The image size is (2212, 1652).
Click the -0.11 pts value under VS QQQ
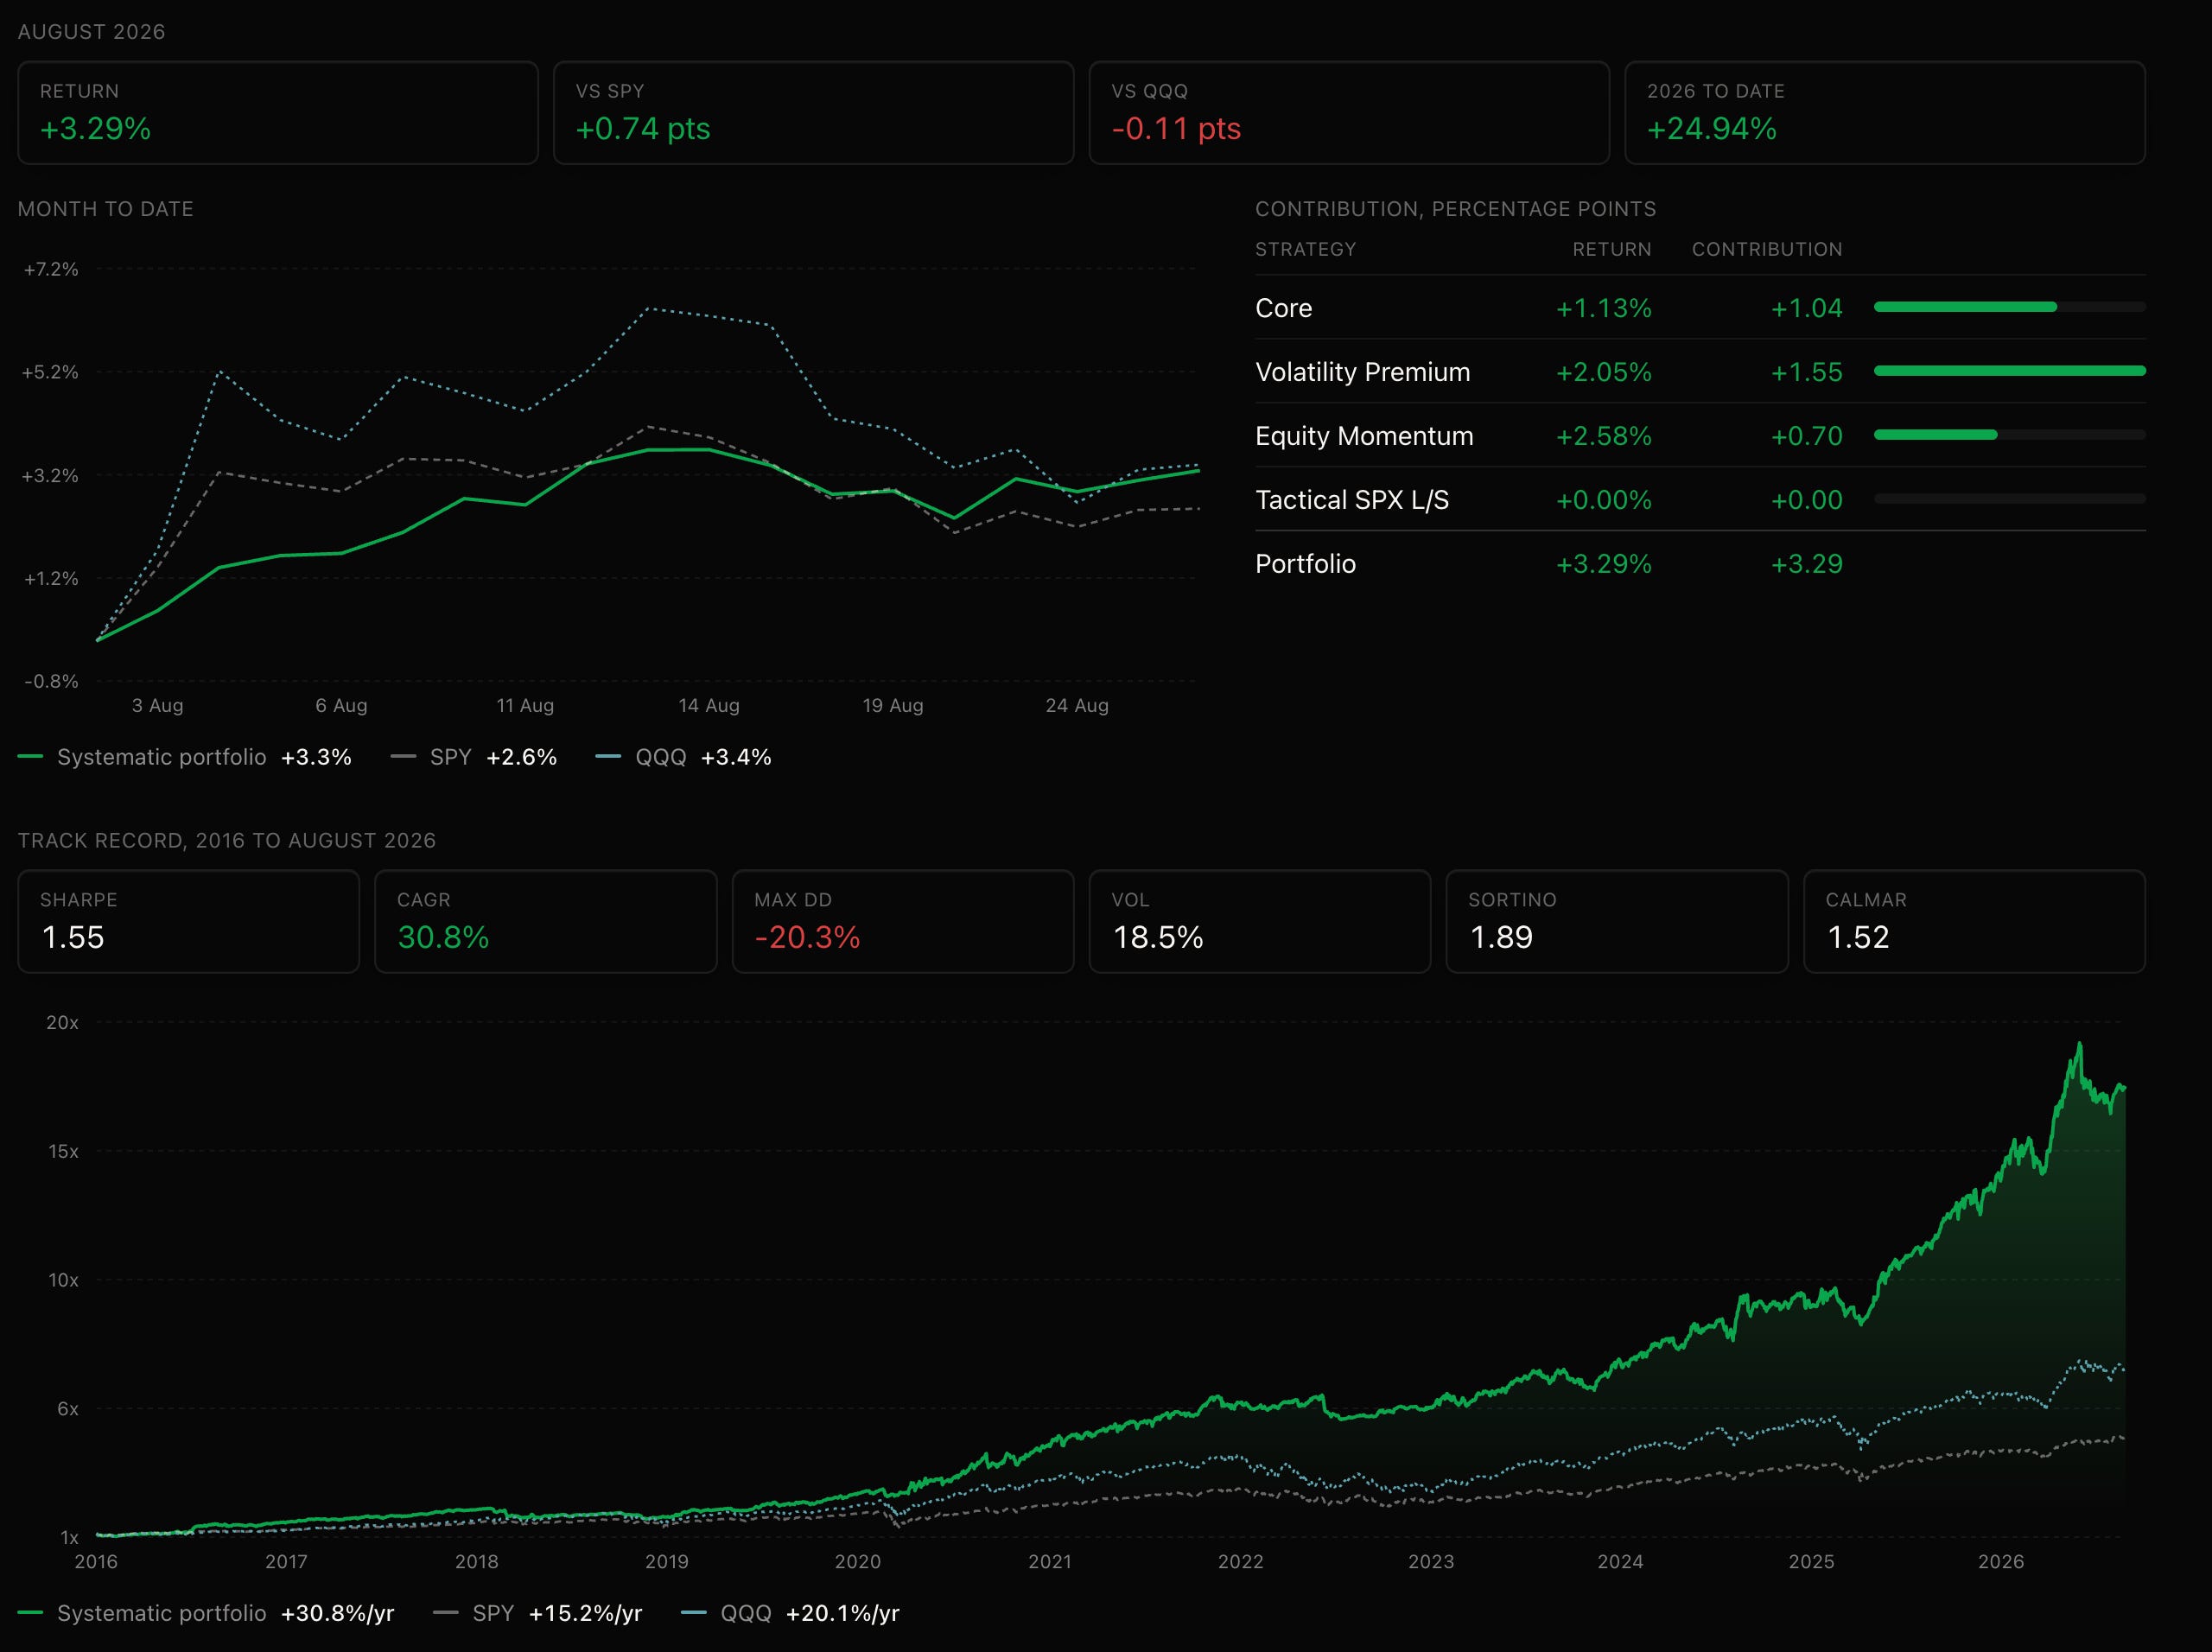[1176, 129]
